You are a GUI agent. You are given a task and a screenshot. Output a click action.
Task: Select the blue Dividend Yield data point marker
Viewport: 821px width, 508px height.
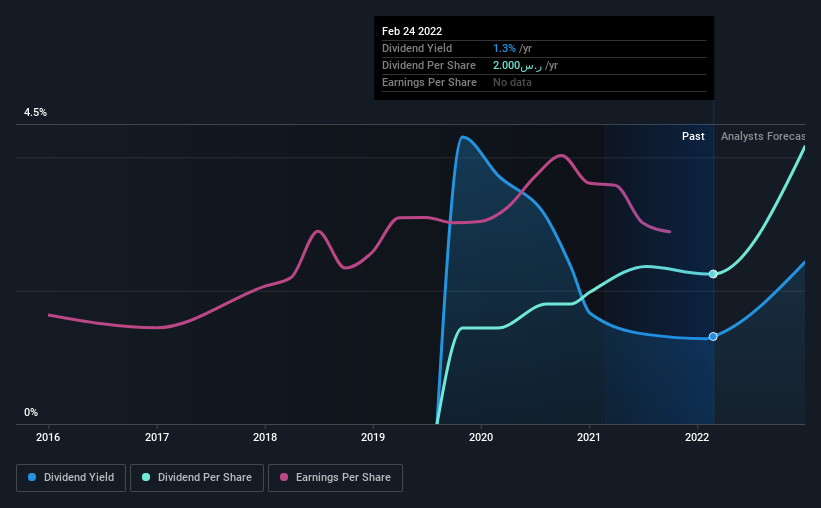(713, 336)
